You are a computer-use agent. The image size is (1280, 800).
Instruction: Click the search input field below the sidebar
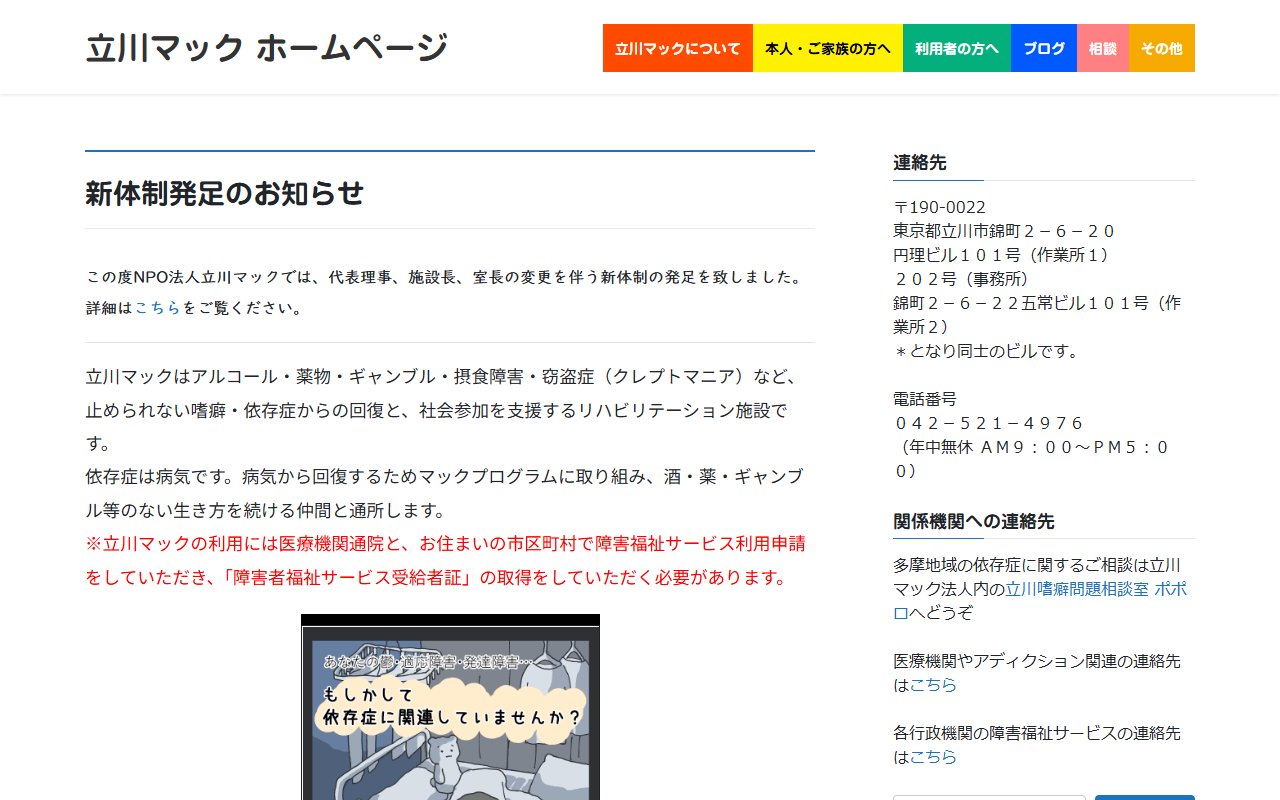[x=989, y=797]
